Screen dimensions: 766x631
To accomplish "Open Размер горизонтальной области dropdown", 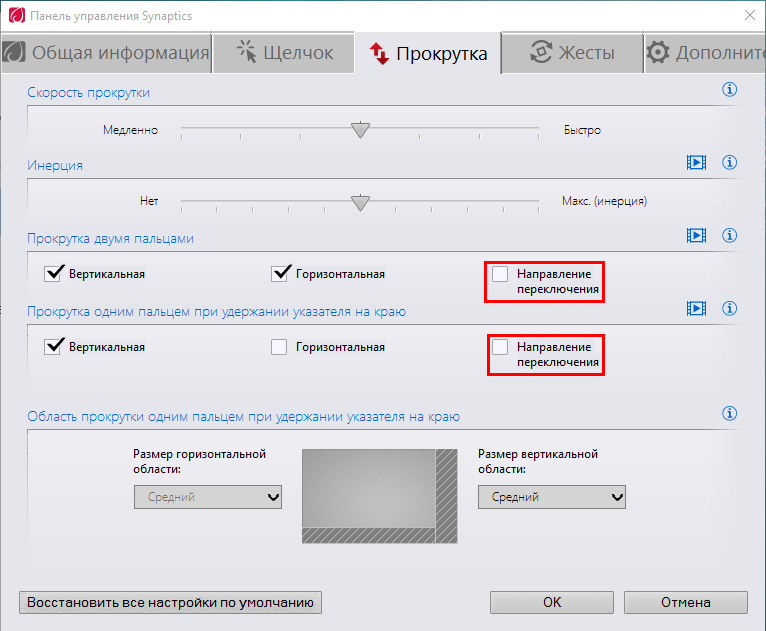I will point(208,497).
